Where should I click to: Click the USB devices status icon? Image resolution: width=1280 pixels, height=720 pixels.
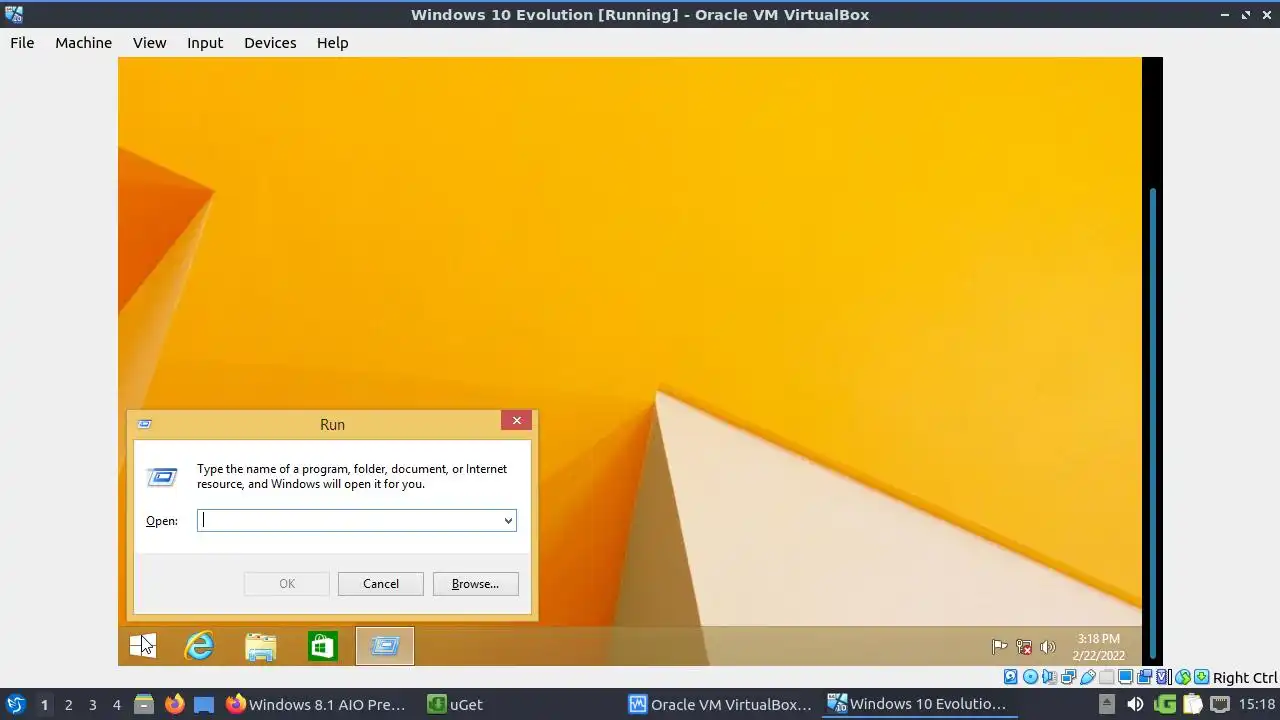[1087, 677]
